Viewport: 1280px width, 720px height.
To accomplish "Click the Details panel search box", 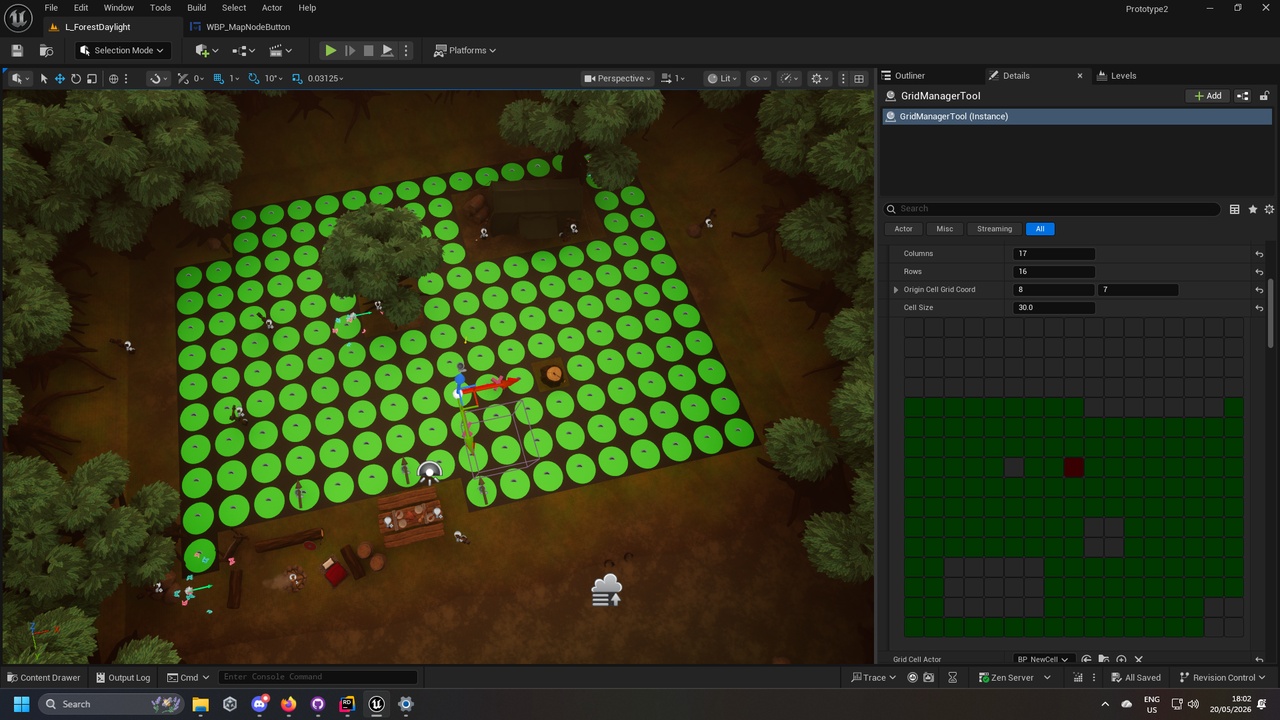I will tap(1052, 209).
